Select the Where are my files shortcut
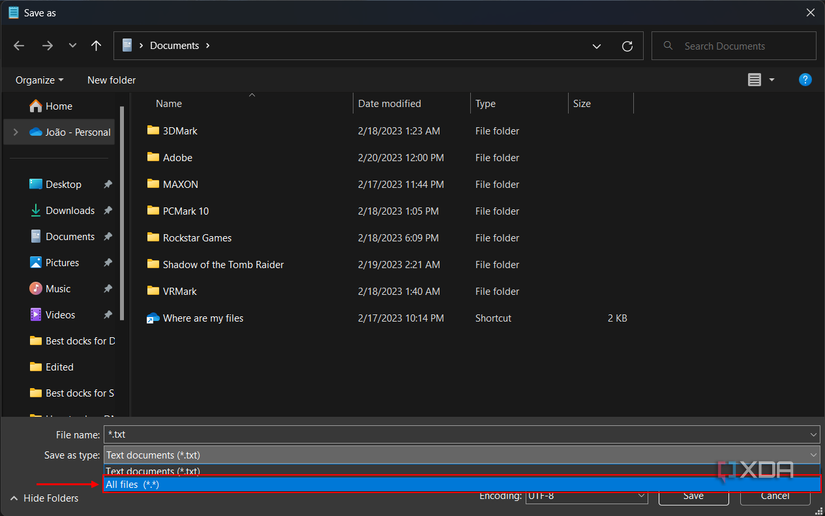The width and height of the screenshot is (825, 516). pyautogui.click(x=203, y=318)
